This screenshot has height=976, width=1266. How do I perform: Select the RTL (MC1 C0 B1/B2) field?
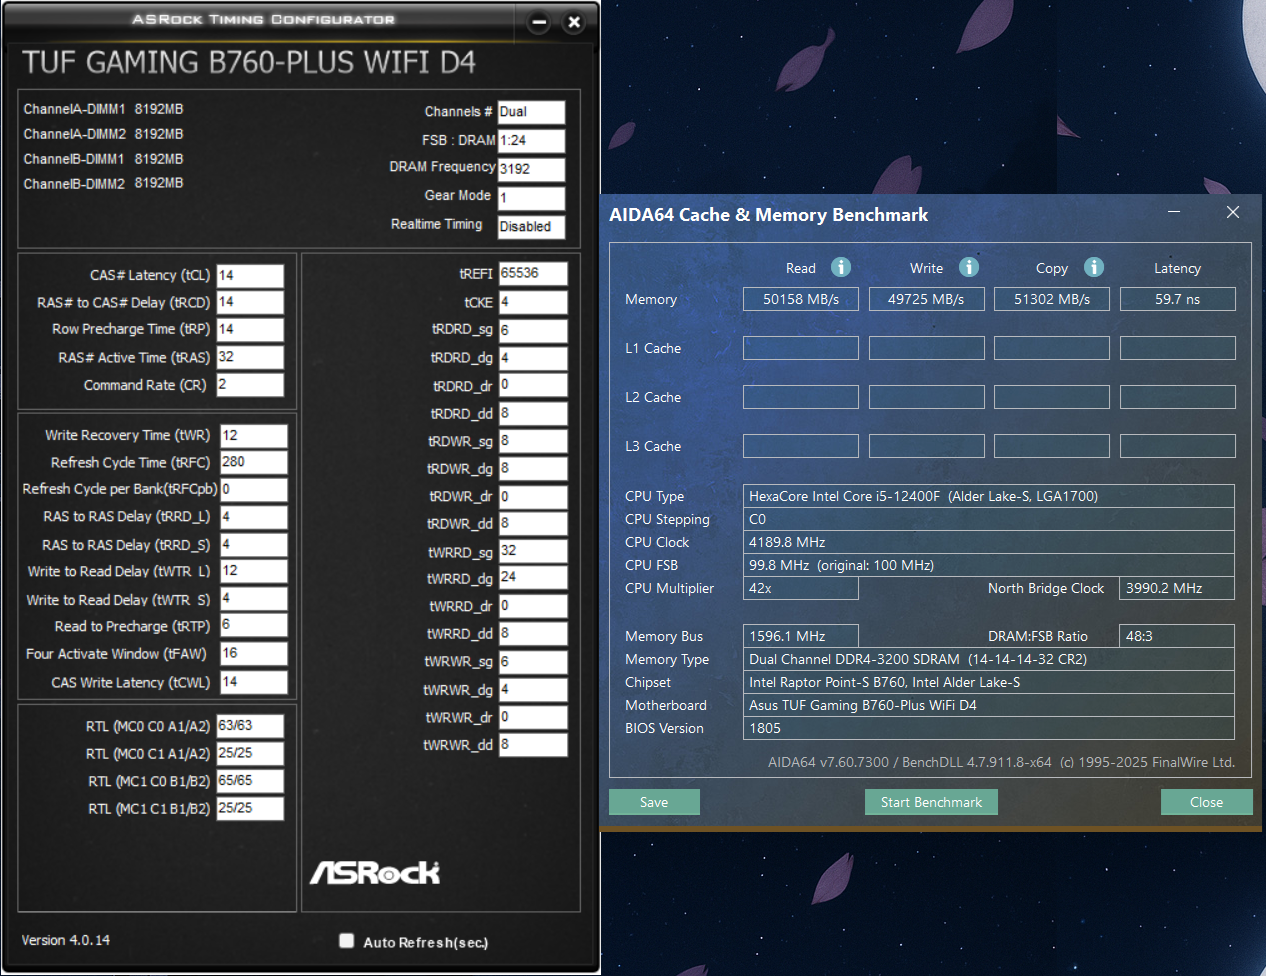(250, 781)
